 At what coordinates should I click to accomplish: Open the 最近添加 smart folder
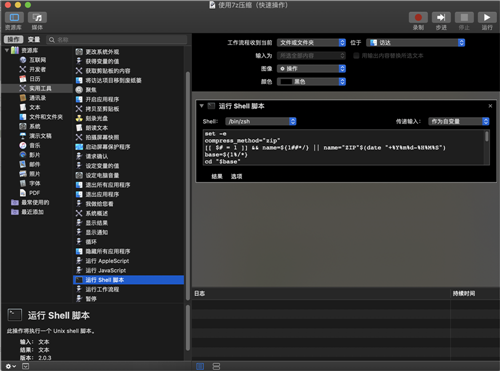[x=27, y=212]
